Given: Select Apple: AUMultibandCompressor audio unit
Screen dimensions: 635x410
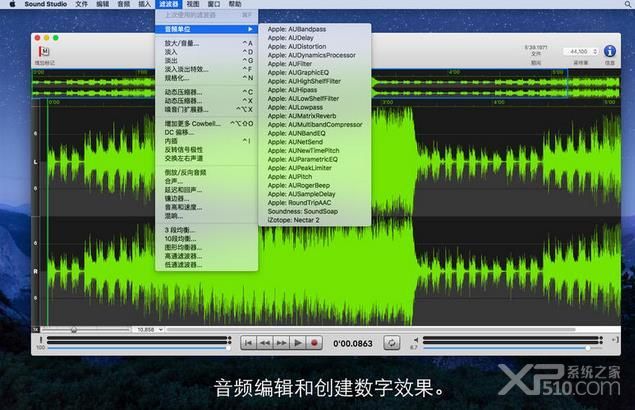Looking at the screenshot, I should pyautogui.click(x=315, y=125).
